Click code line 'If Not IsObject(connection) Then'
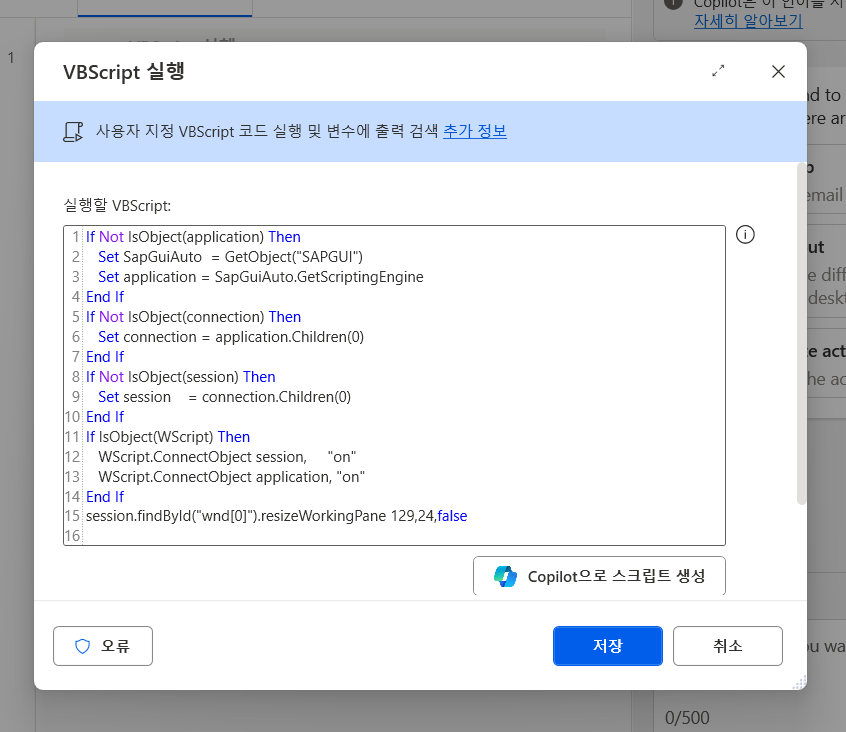846x732 pixels. (193, 317)
